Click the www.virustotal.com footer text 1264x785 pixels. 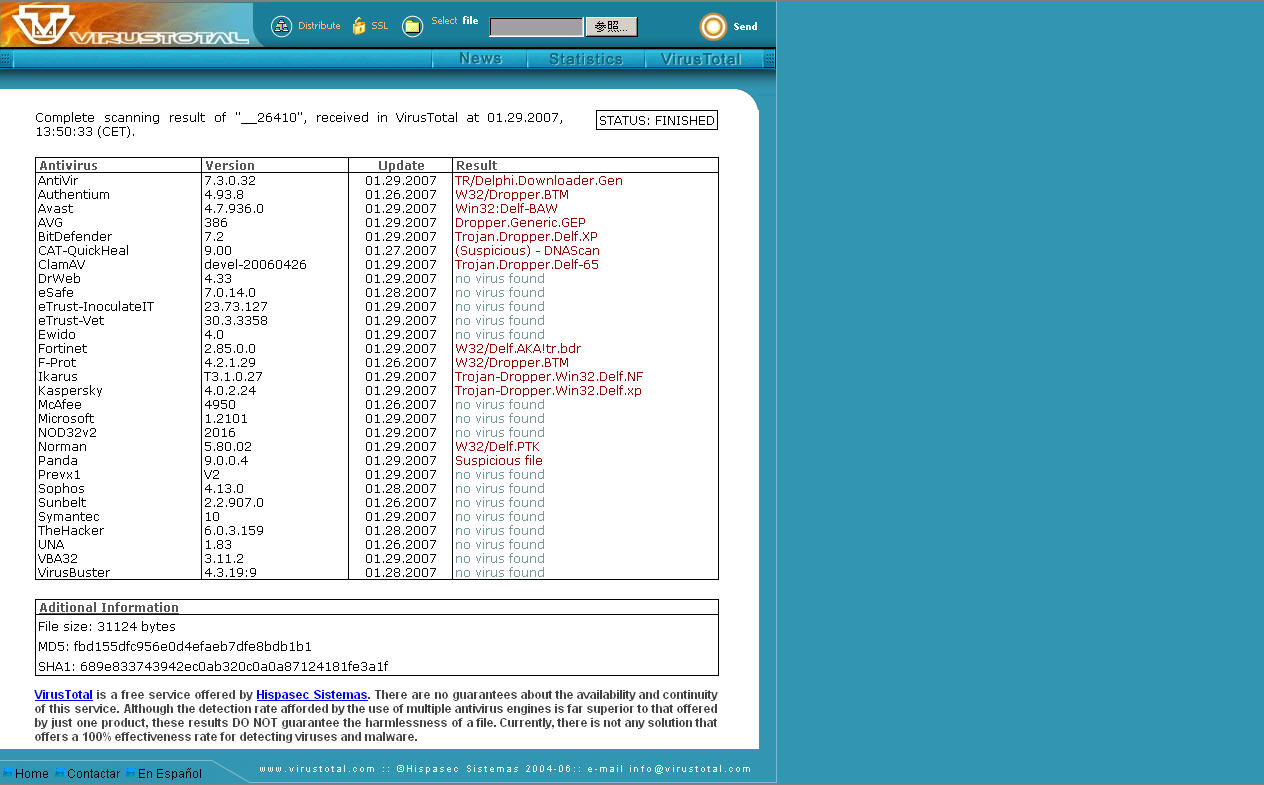pyautogui.click(x=316, y=769)
